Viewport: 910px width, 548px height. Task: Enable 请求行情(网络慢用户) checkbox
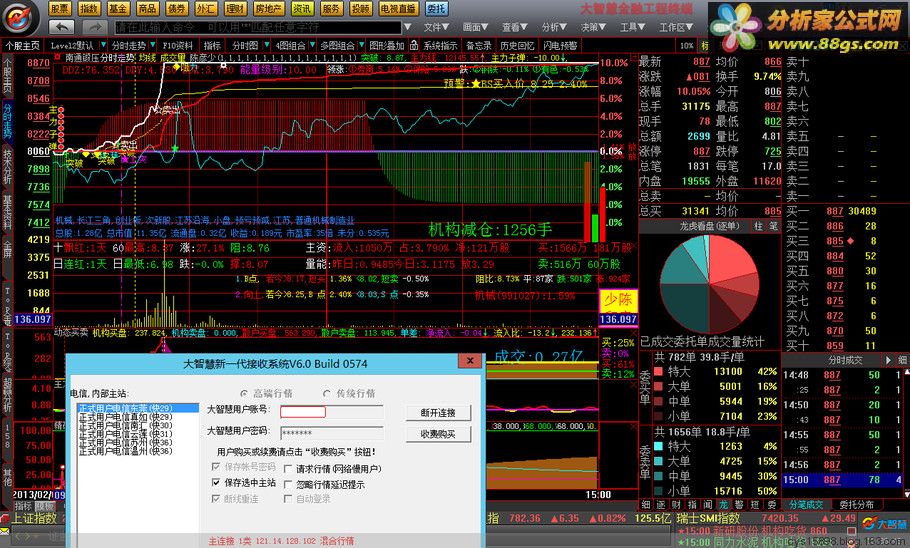point(288,468)
